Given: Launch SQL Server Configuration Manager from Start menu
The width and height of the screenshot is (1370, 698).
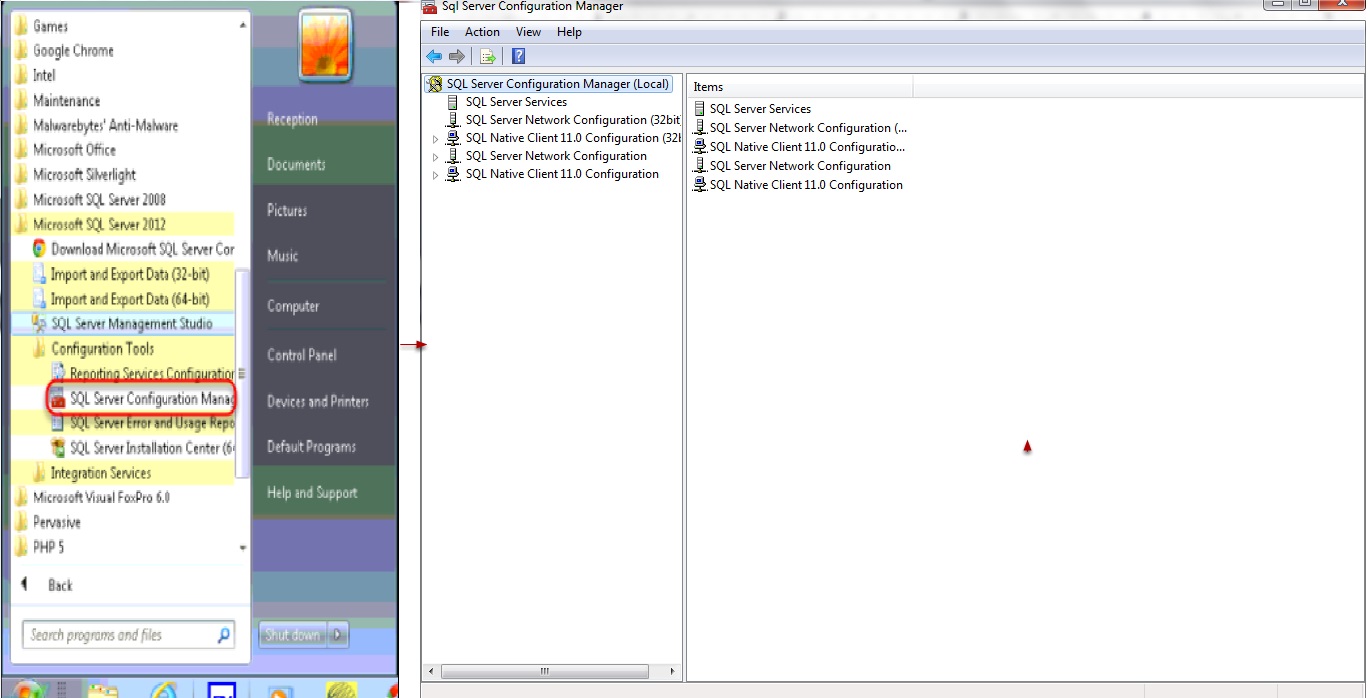Looking at the screenshot, I should point(152,399).
